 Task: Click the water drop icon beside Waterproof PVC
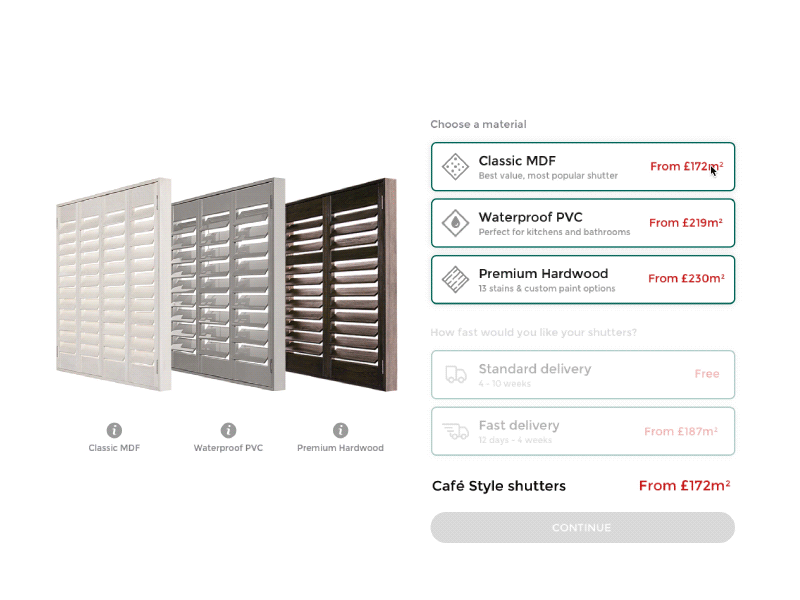(455, 222)
